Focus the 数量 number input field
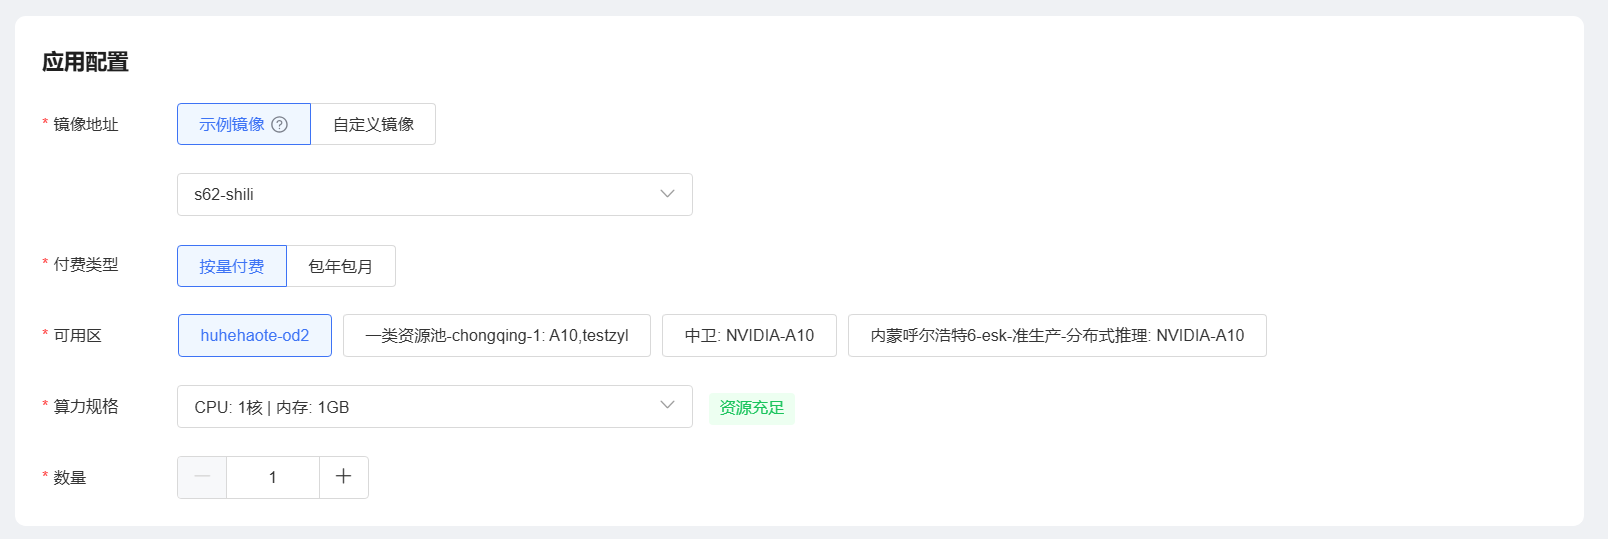 point(272,478)
